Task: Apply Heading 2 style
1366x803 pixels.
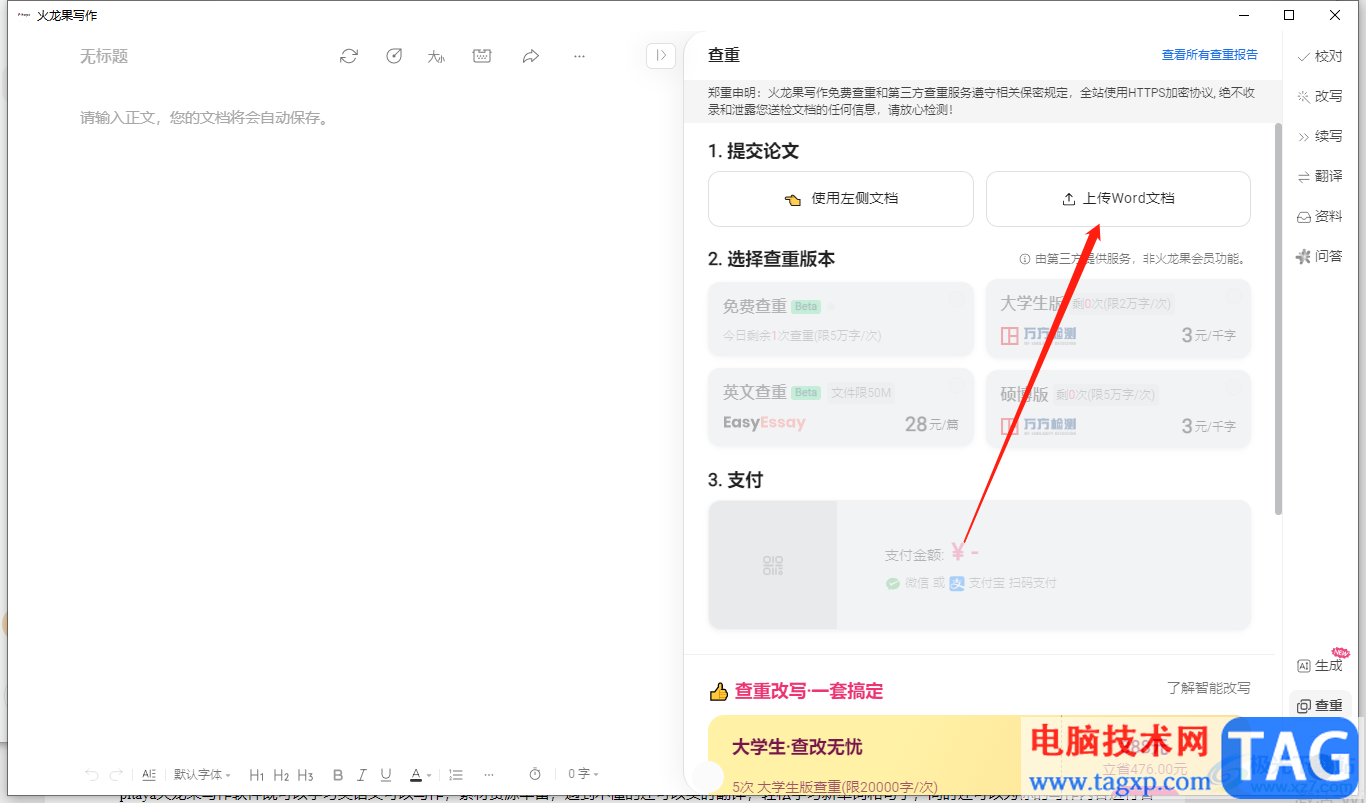Action: 281,775
